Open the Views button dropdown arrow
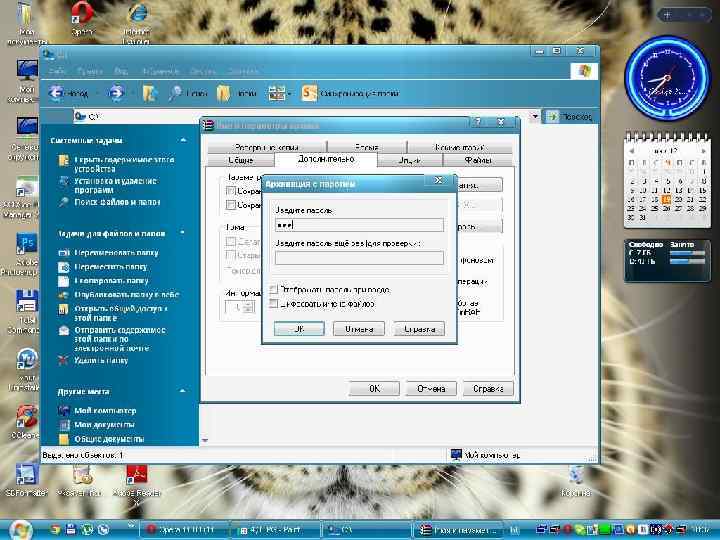This screenshot has width=720, height=540. (289, 94)
